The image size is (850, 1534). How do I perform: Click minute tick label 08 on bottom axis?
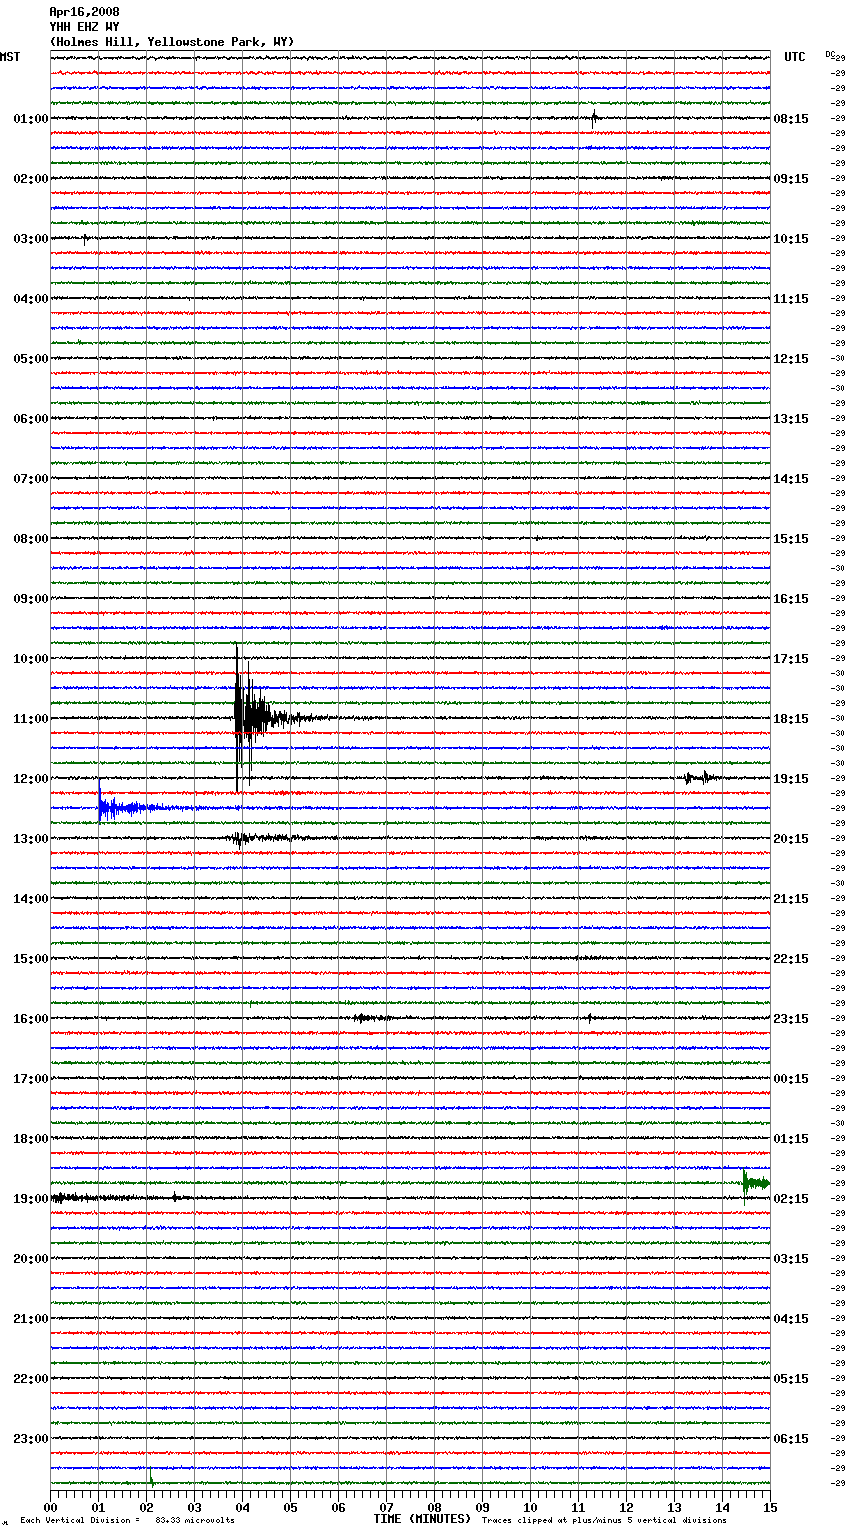pos(434,1507)
